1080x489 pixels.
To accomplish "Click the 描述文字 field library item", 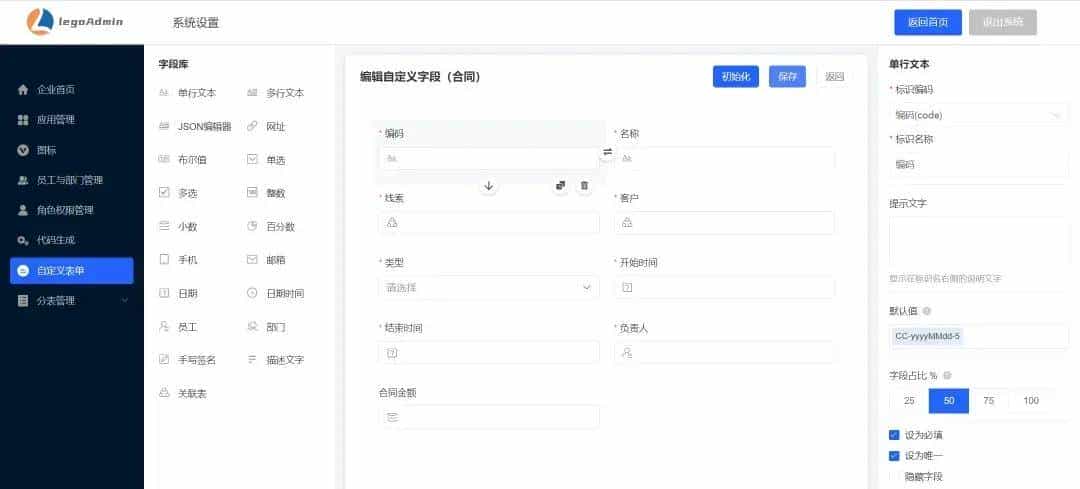I will click(276, 360).
